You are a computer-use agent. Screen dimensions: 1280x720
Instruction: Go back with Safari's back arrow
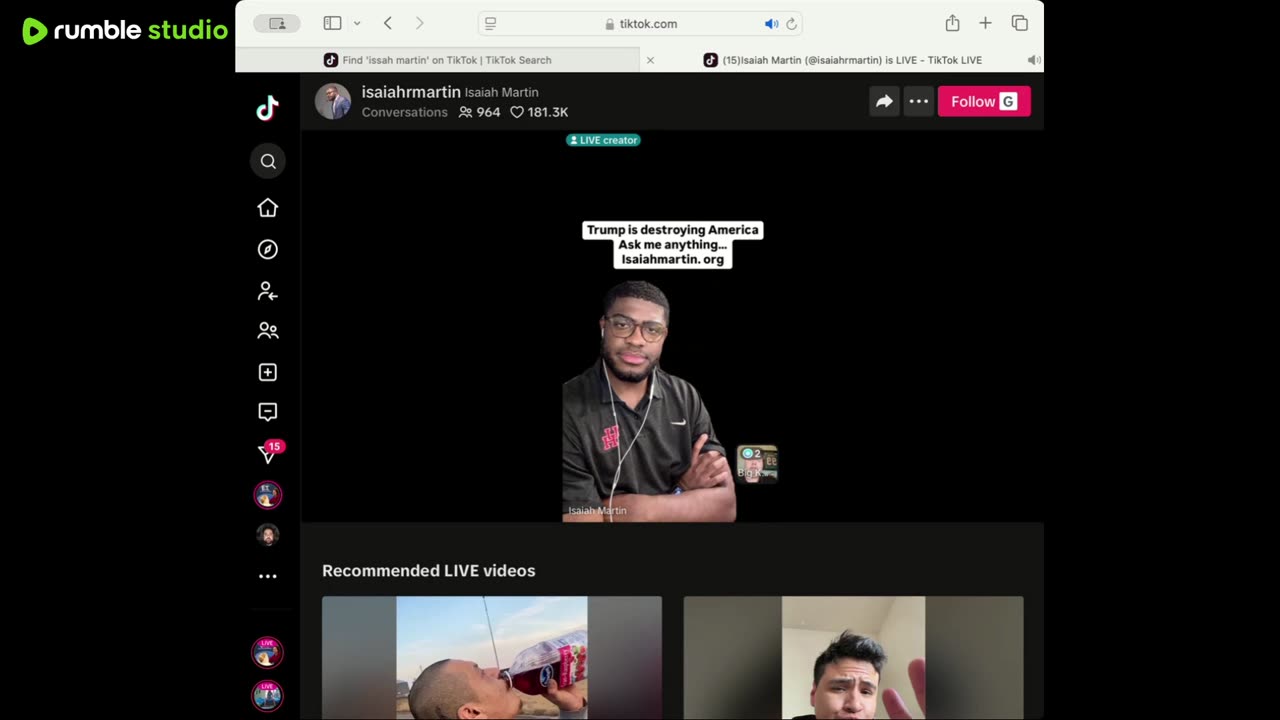[388, 23]
